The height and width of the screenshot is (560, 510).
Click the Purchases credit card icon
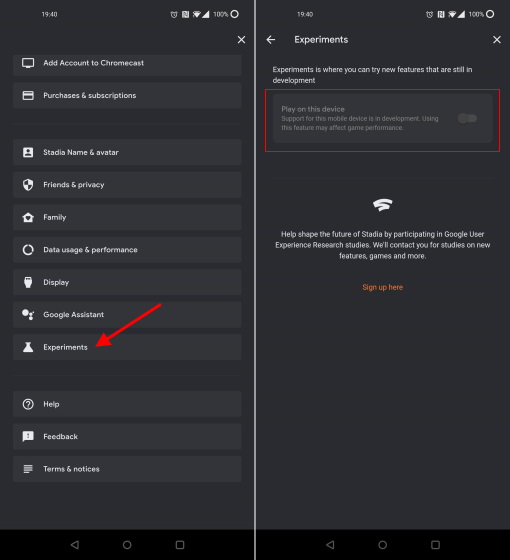28,95
